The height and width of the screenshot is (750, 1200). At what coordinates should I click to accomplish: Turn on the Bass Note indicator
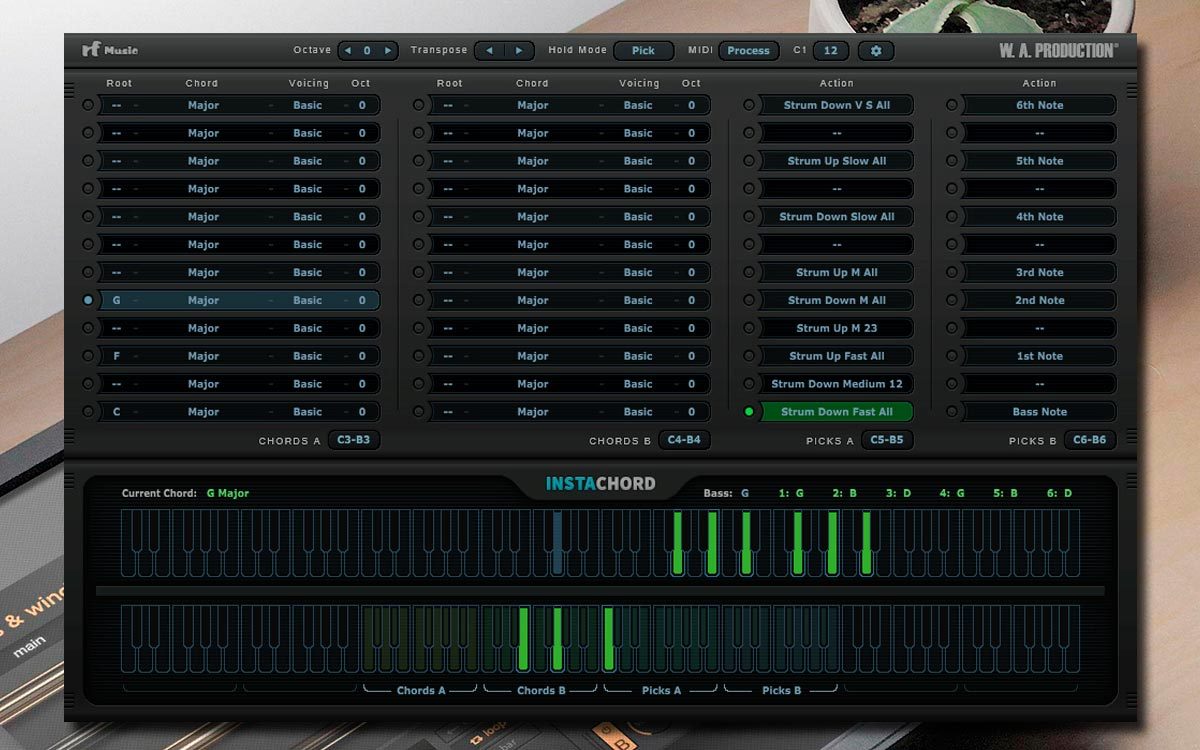tap(952, 412)
